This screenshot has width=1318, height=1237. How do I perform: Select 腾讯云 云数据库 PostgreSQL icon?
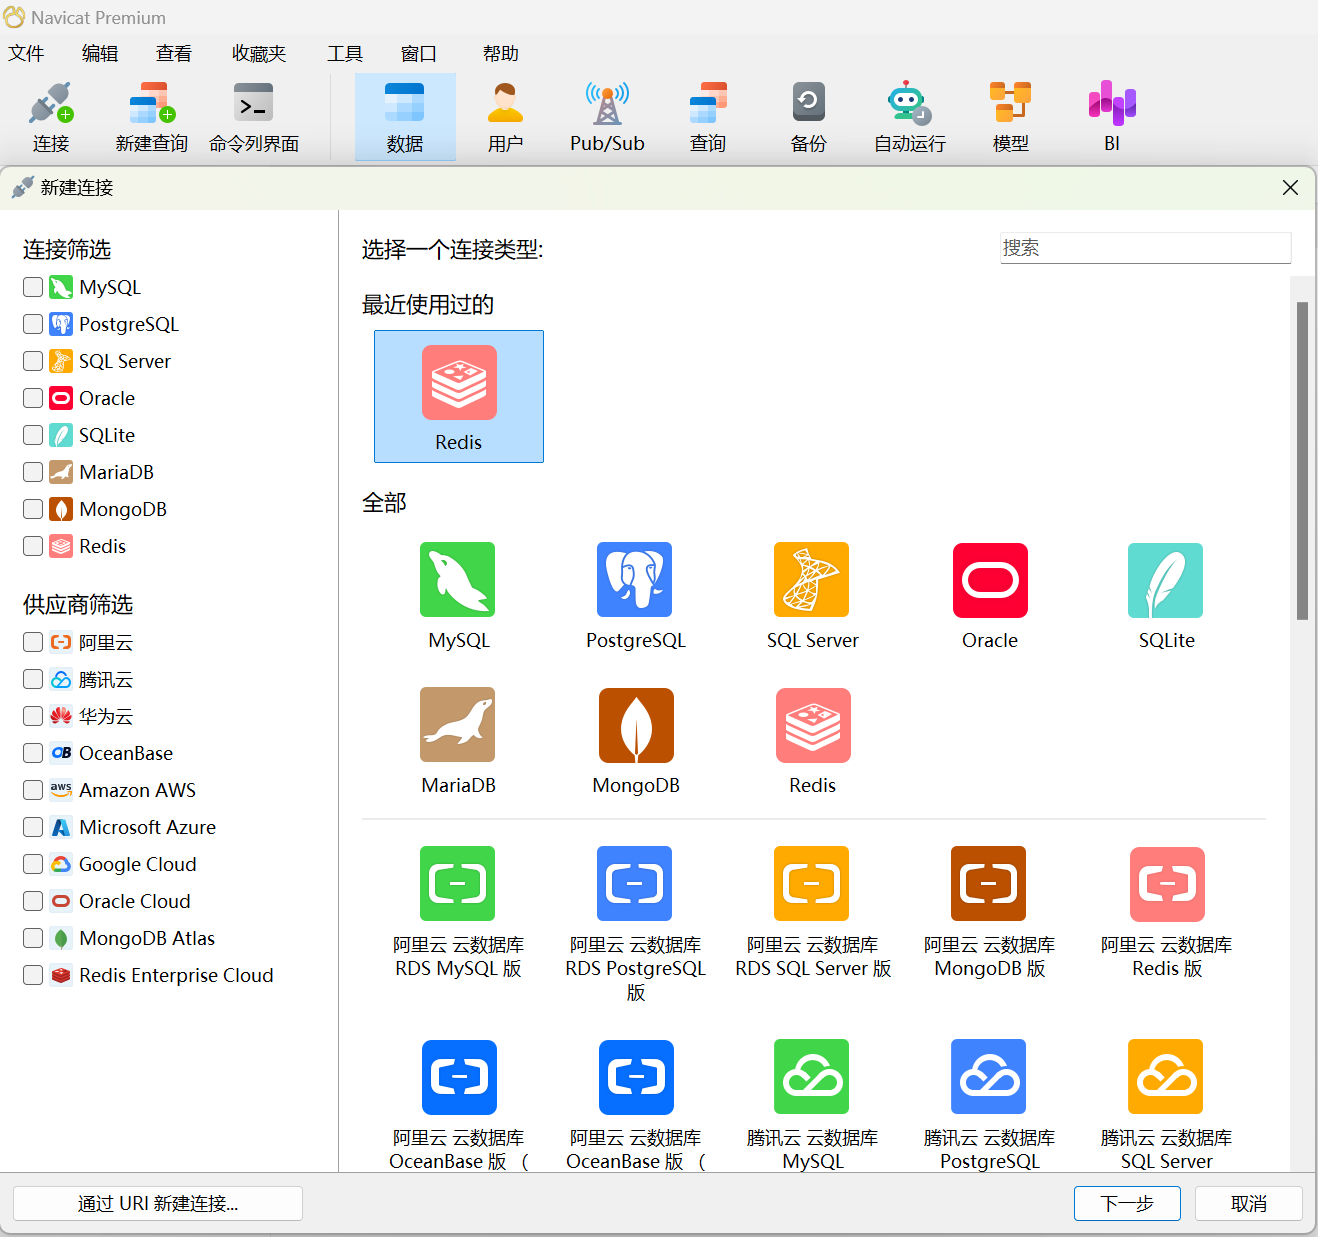(989, 1076)
